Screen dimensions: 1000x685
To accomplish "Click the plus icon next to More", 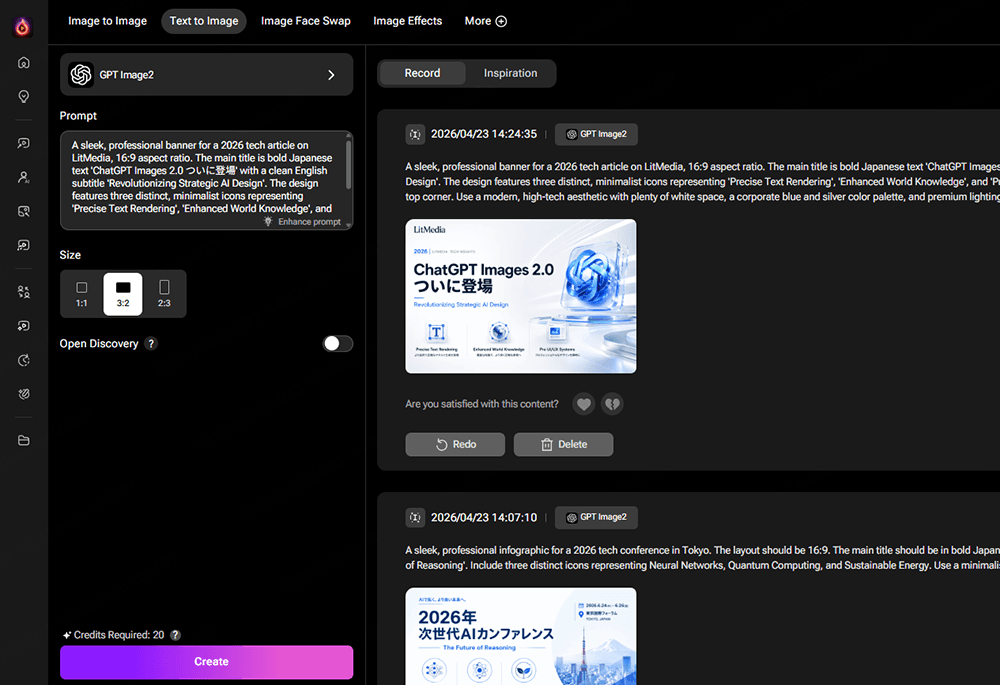I will coord(501,21).
